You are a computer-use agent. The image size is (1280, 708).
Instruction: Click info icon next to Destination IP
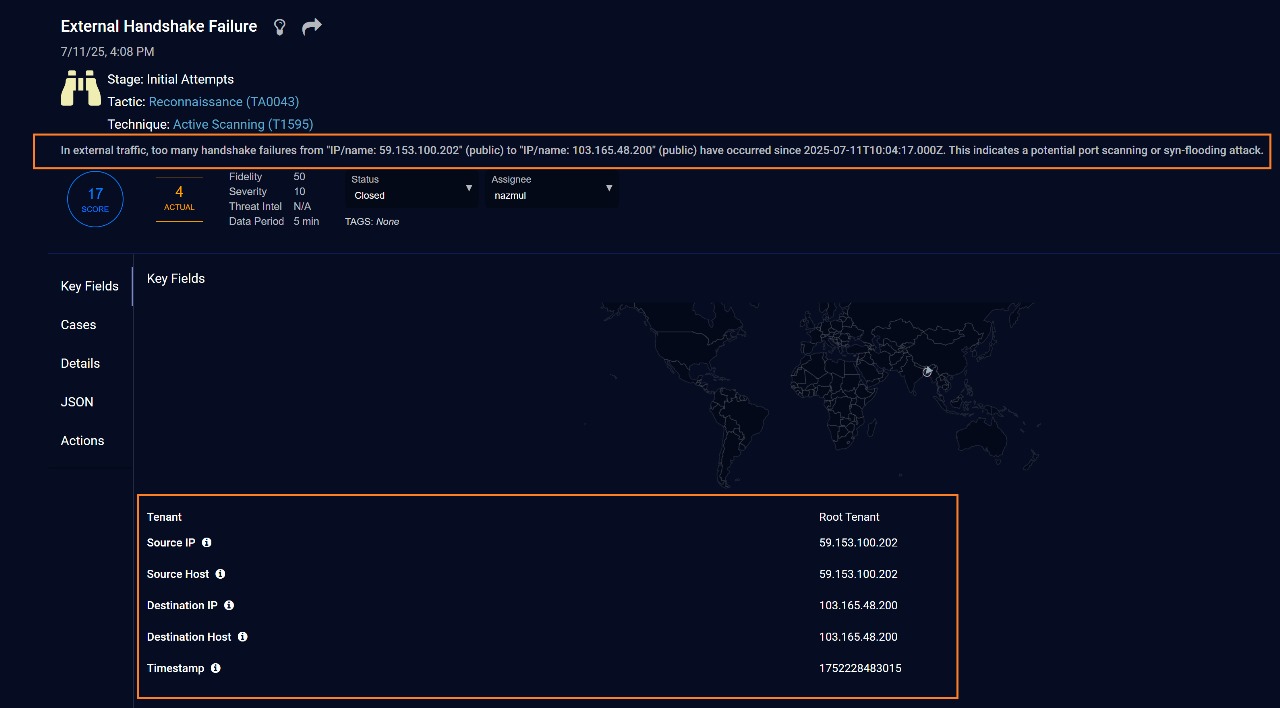(229, 606)
